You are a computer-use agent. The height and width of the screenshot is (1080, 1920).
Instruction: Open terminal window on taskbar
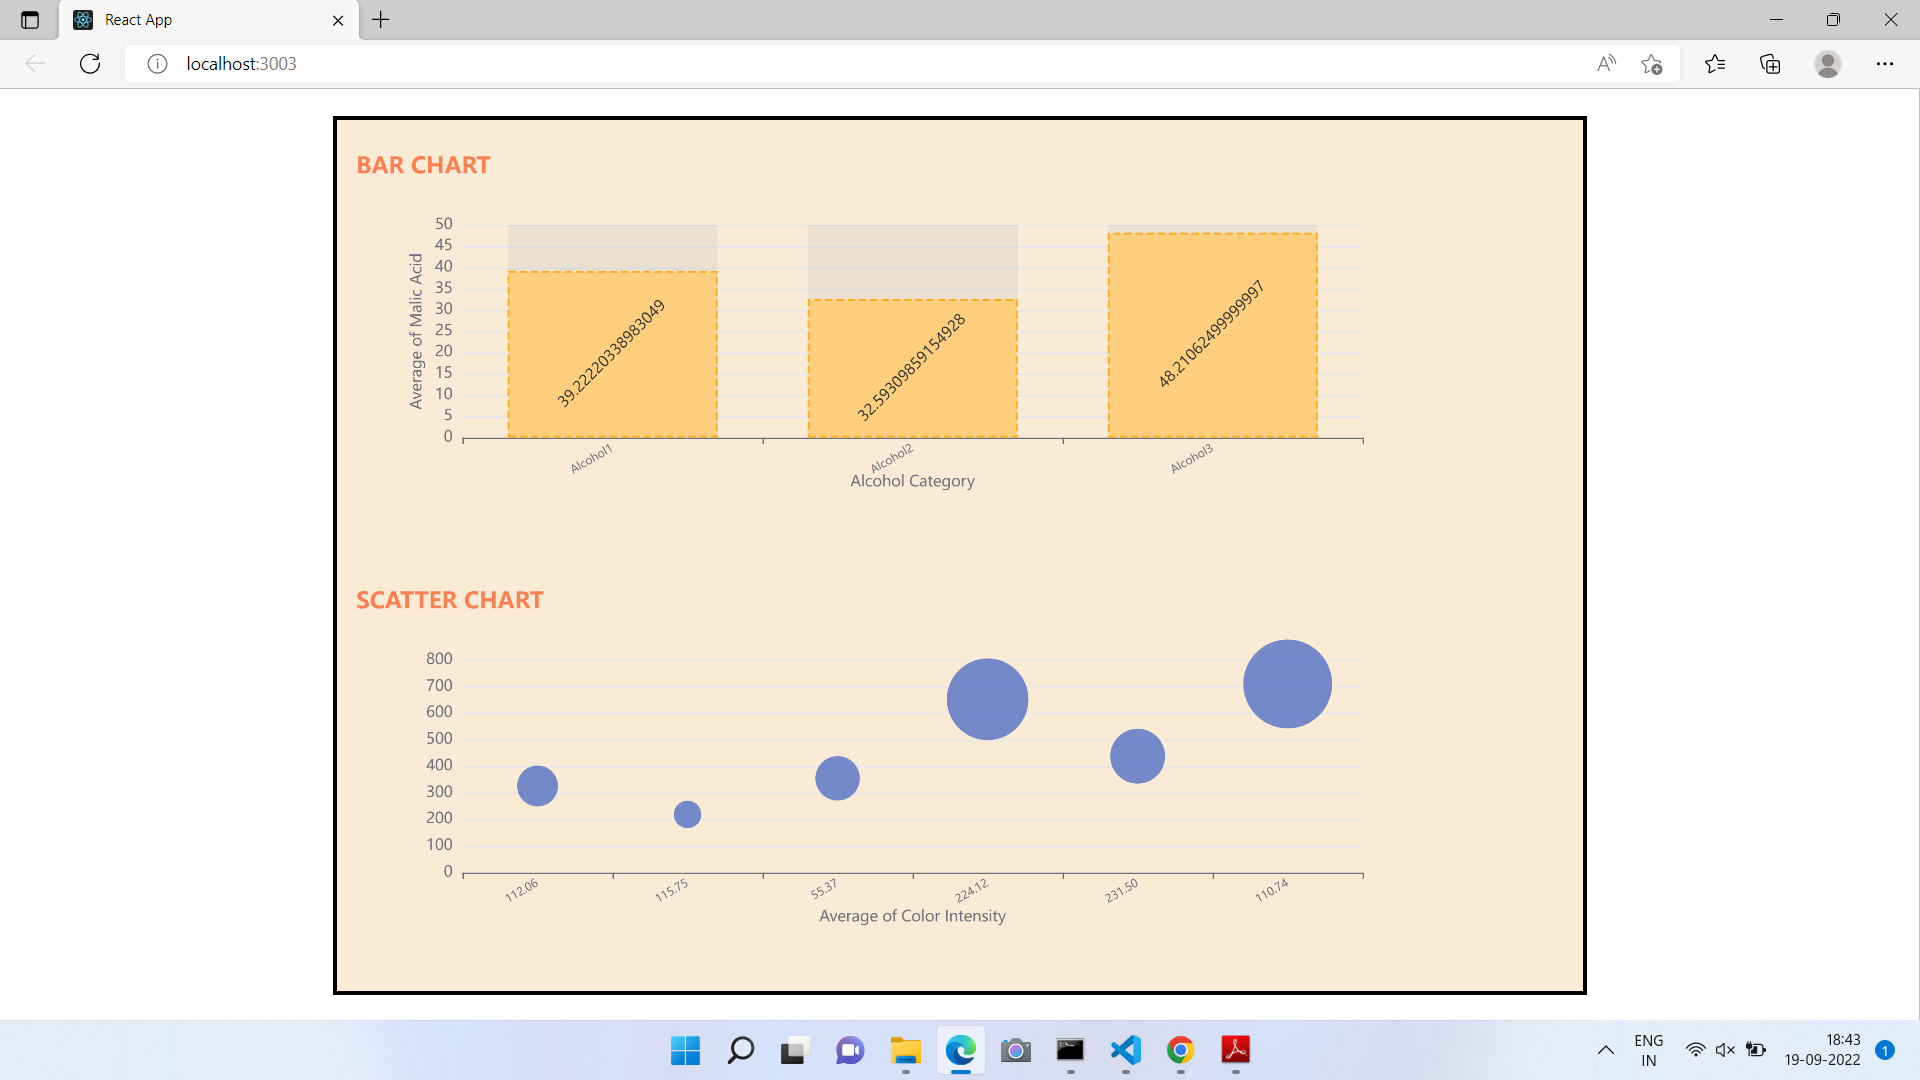coord(1070,1050)
